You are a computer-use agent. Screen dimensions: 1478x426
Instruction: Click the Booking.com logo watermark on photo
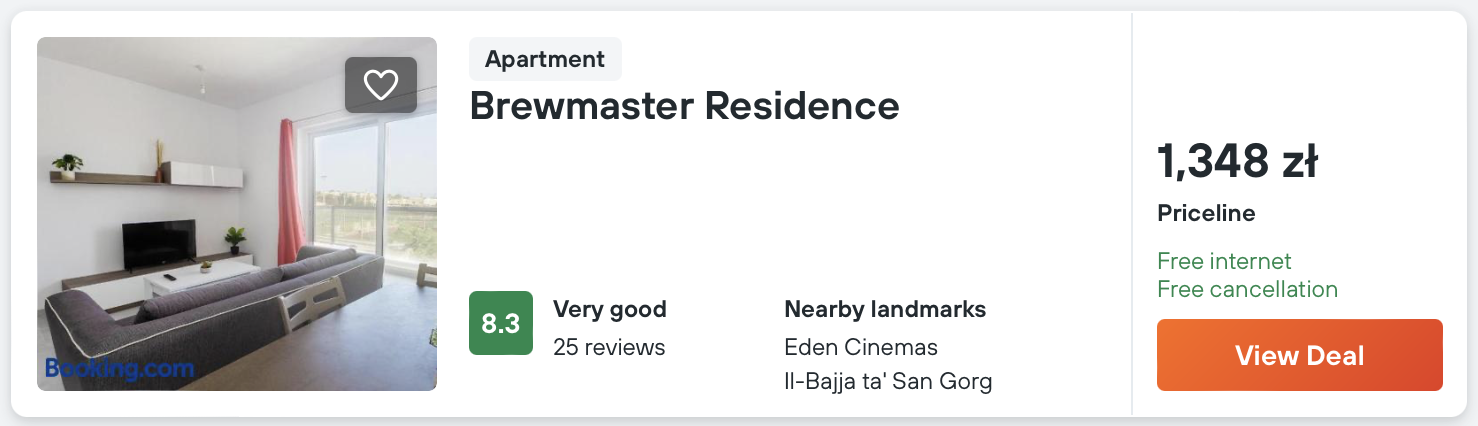coord(119,368)
